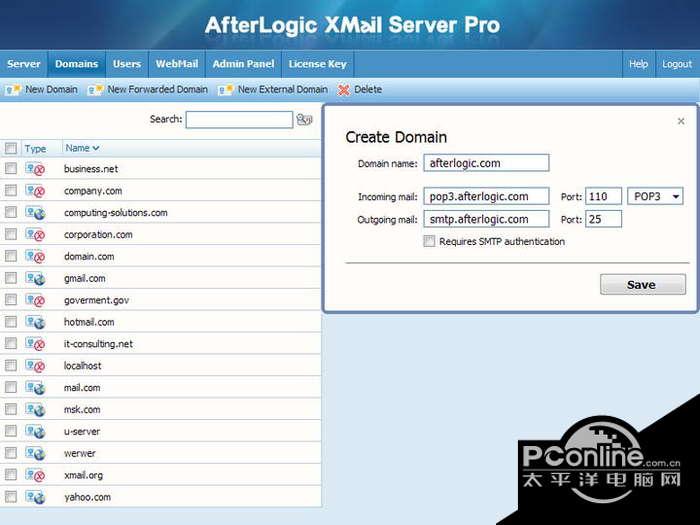Screen dimensions: 700x525
Task: Go to the WebMail tab
Action: coord(177,64)
